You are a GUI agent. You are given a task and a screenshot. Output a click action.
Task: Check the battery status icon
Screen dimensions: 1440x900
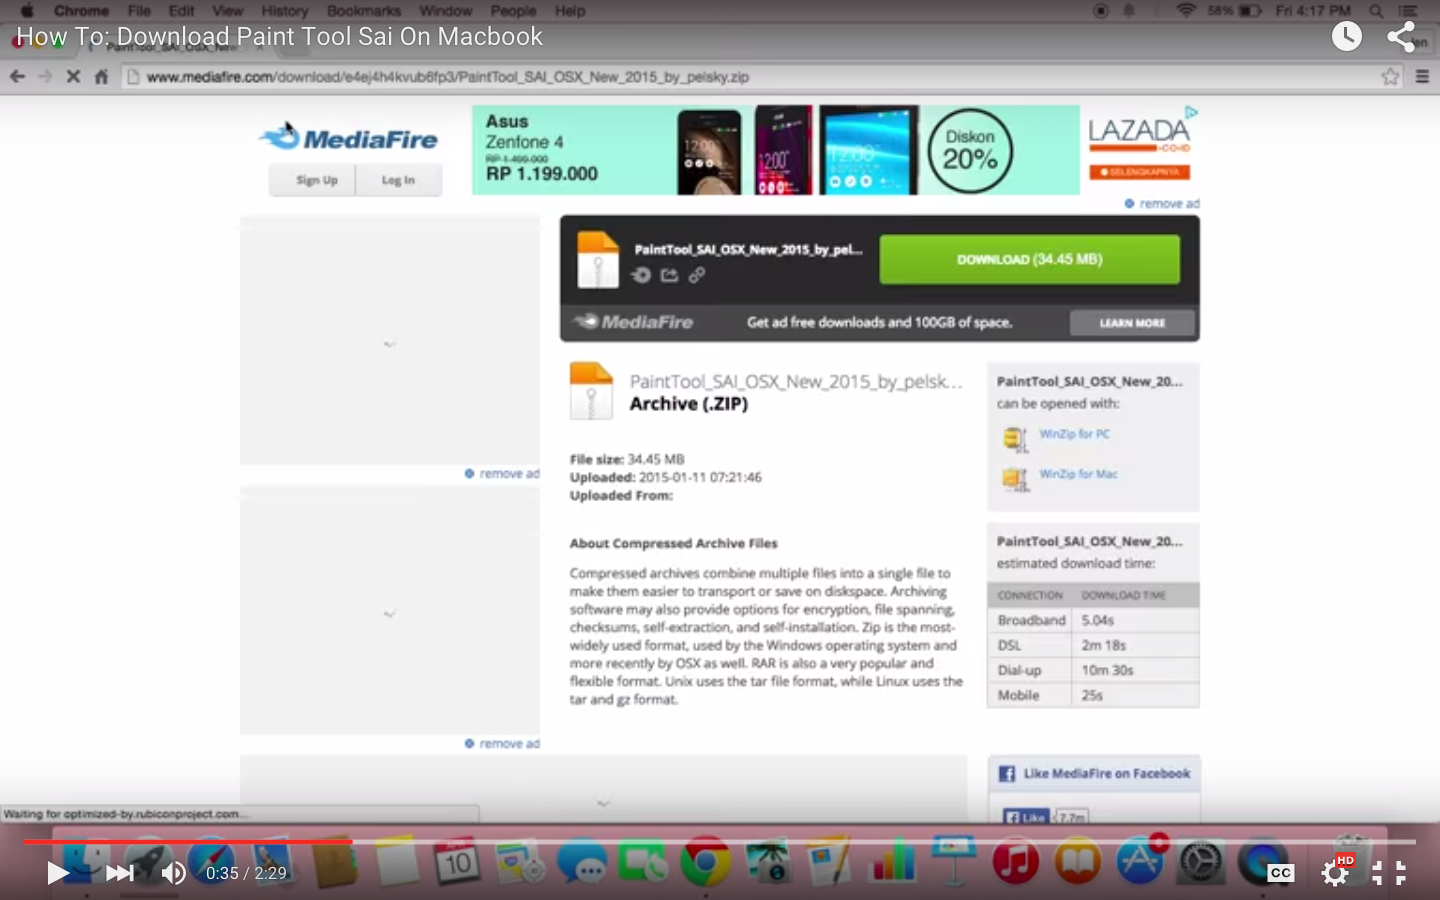pyautogui.click(x=1250, y=11)
